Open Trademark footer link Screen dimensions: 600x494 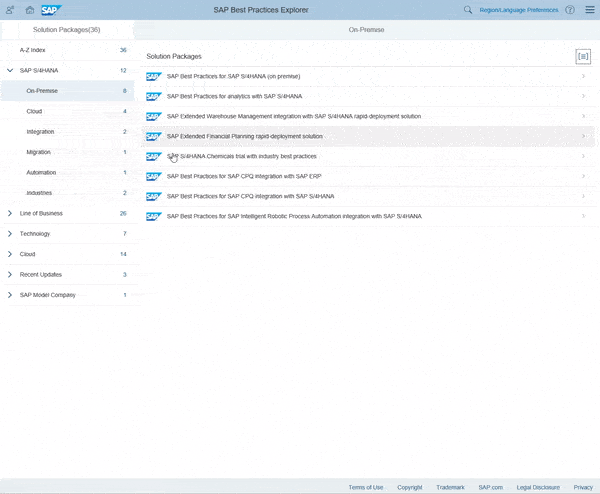[x=450, y=487]
